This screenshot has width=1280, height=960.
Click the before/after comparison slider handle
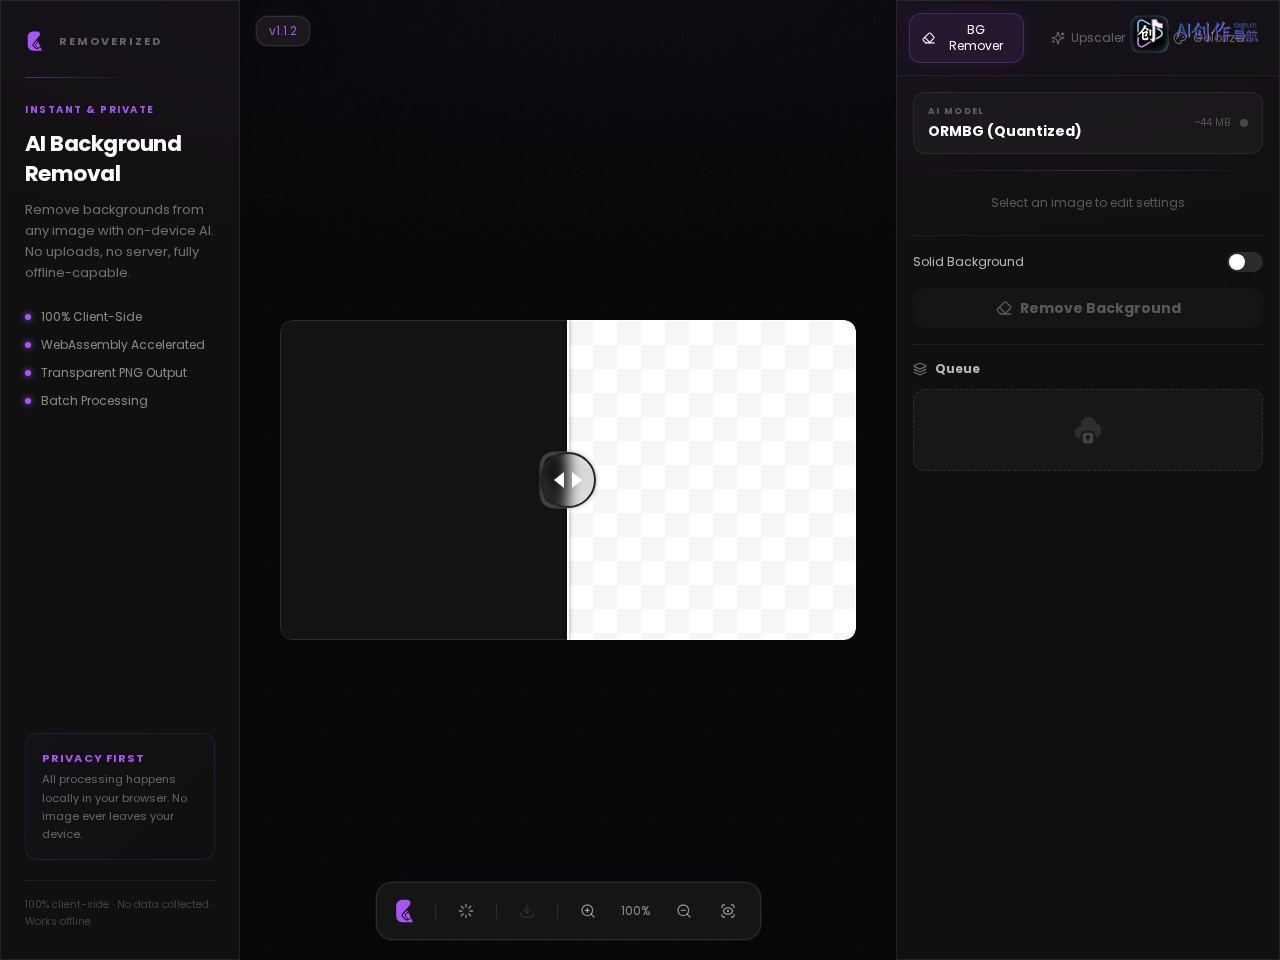(x=568, y=480)
